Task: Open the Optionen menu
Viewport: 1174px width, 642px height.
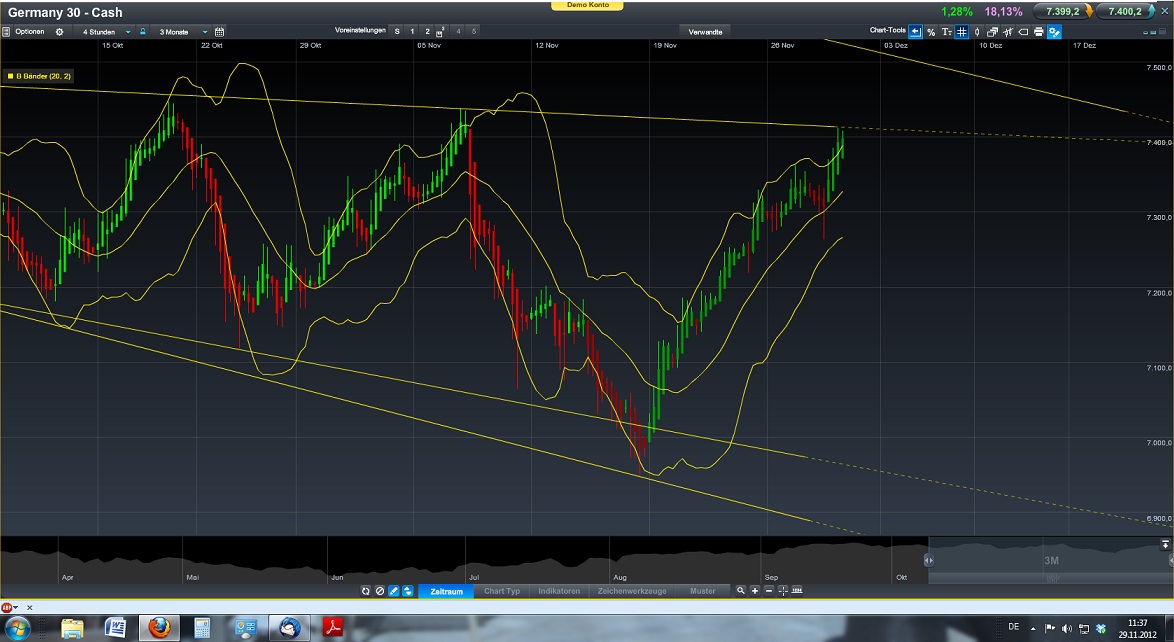Action: (30, 32)
